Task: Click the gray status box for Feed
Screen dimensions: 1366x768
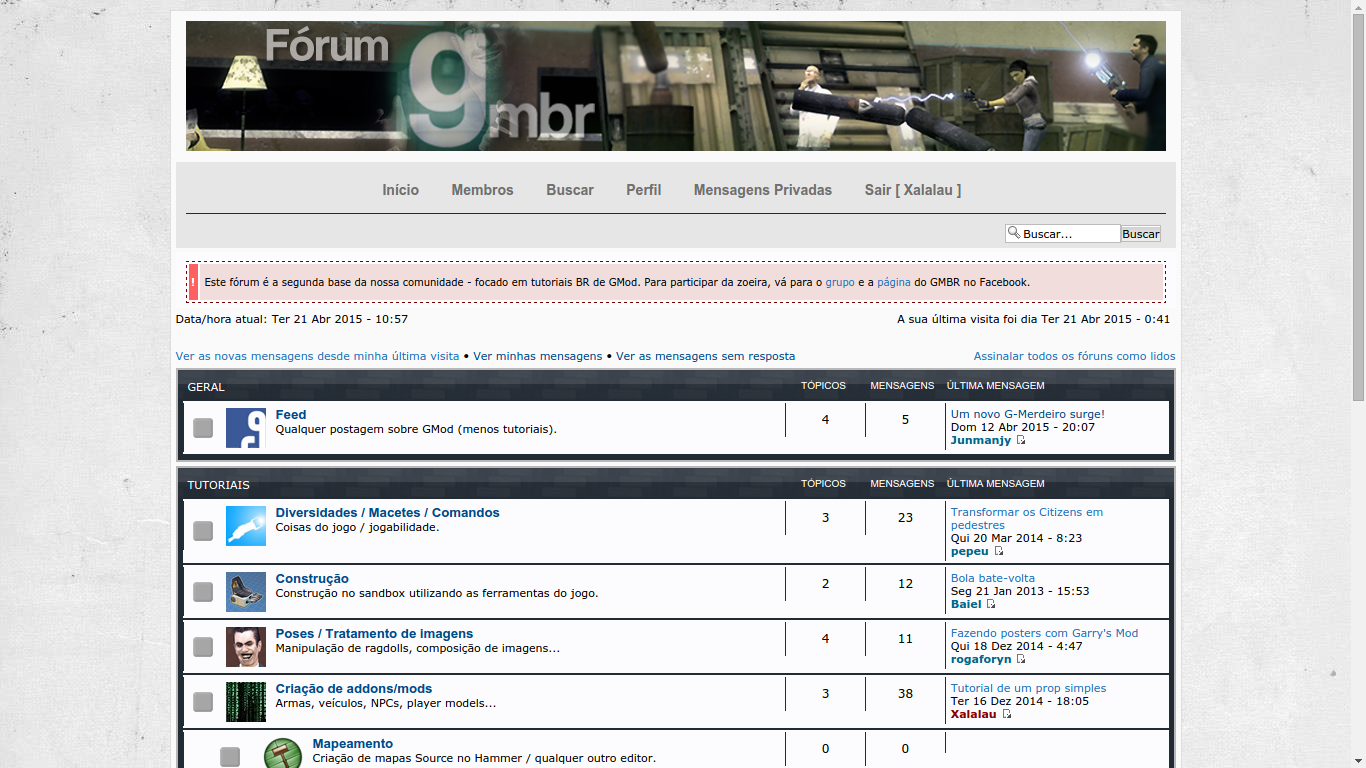Action: point(203,428)
